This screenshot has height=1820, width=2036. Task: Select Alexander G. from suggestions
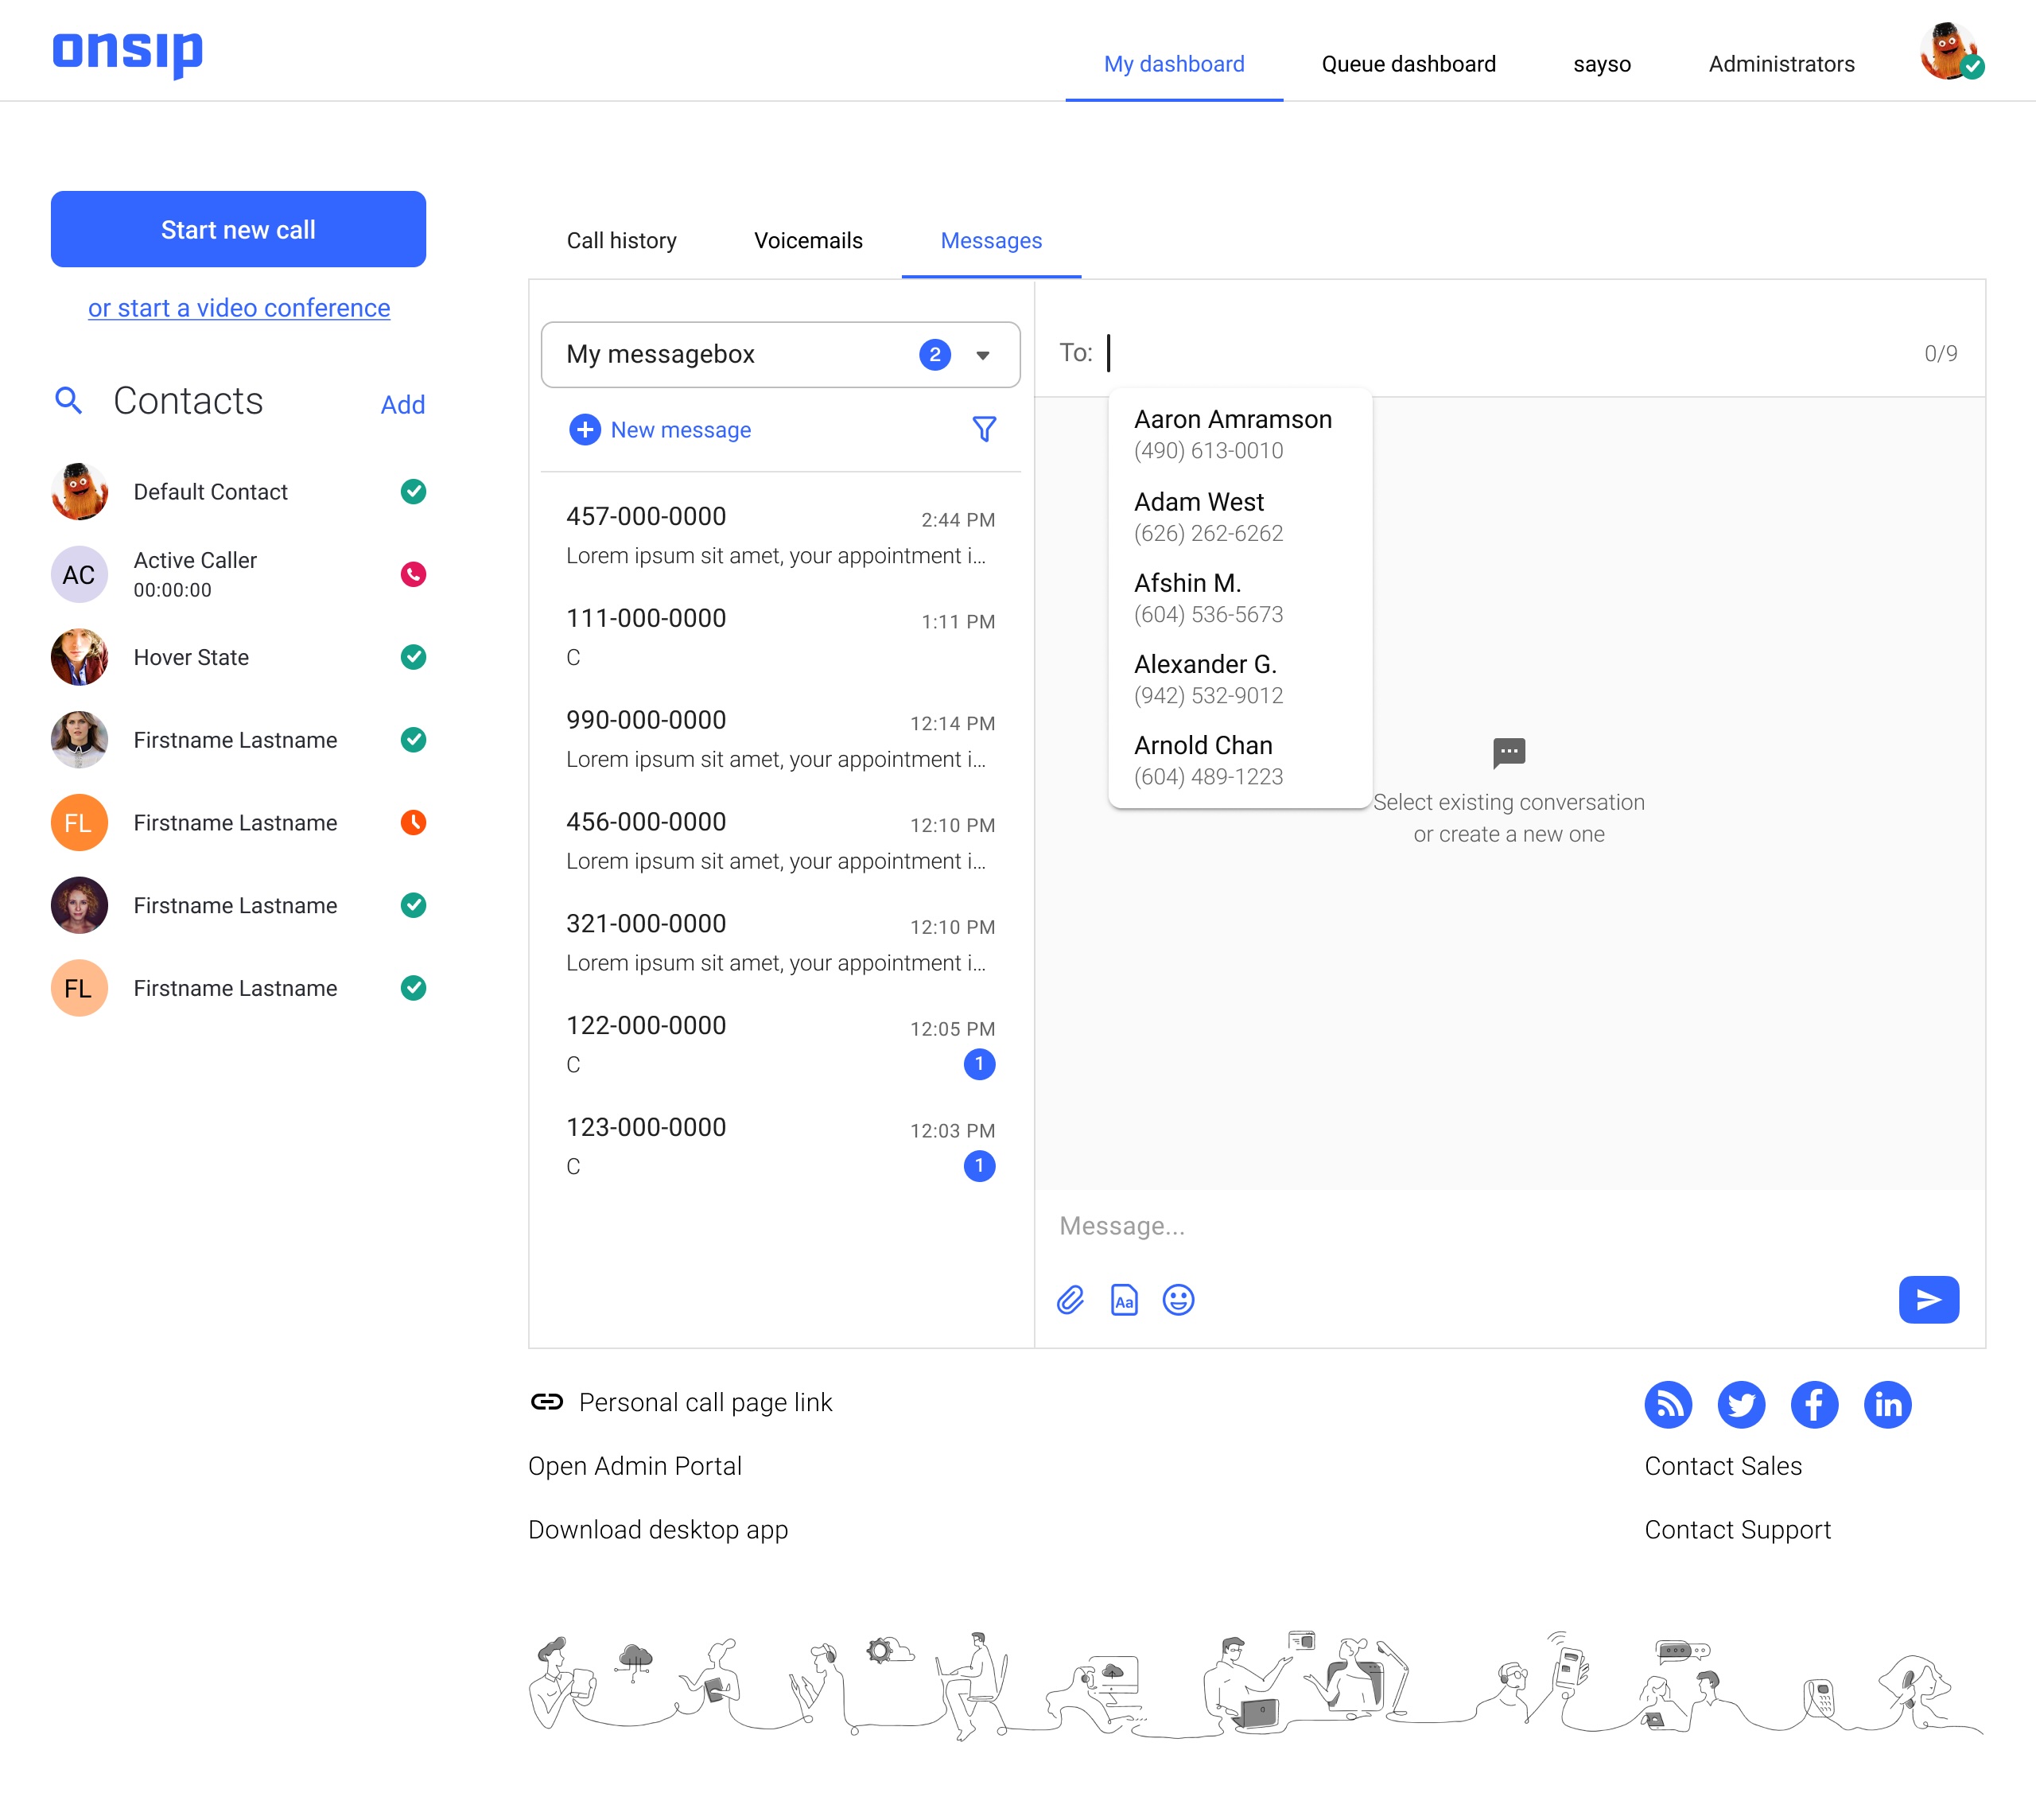[1239, 679]
